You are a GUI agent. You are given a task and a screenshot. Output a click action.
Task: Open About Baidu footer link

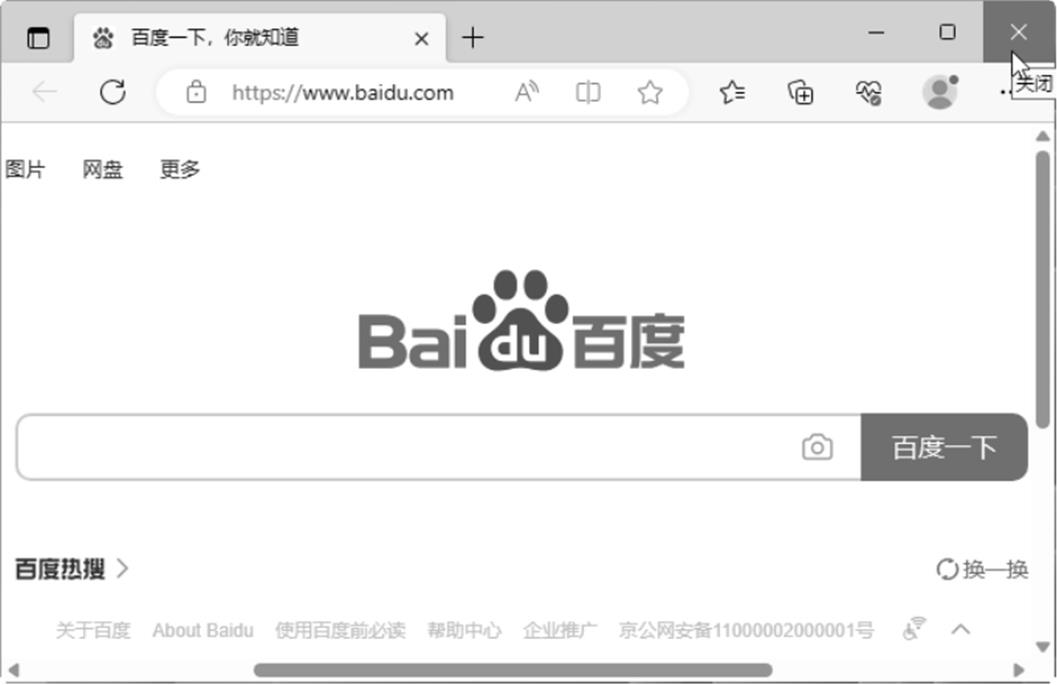click(x=203, y=630)
